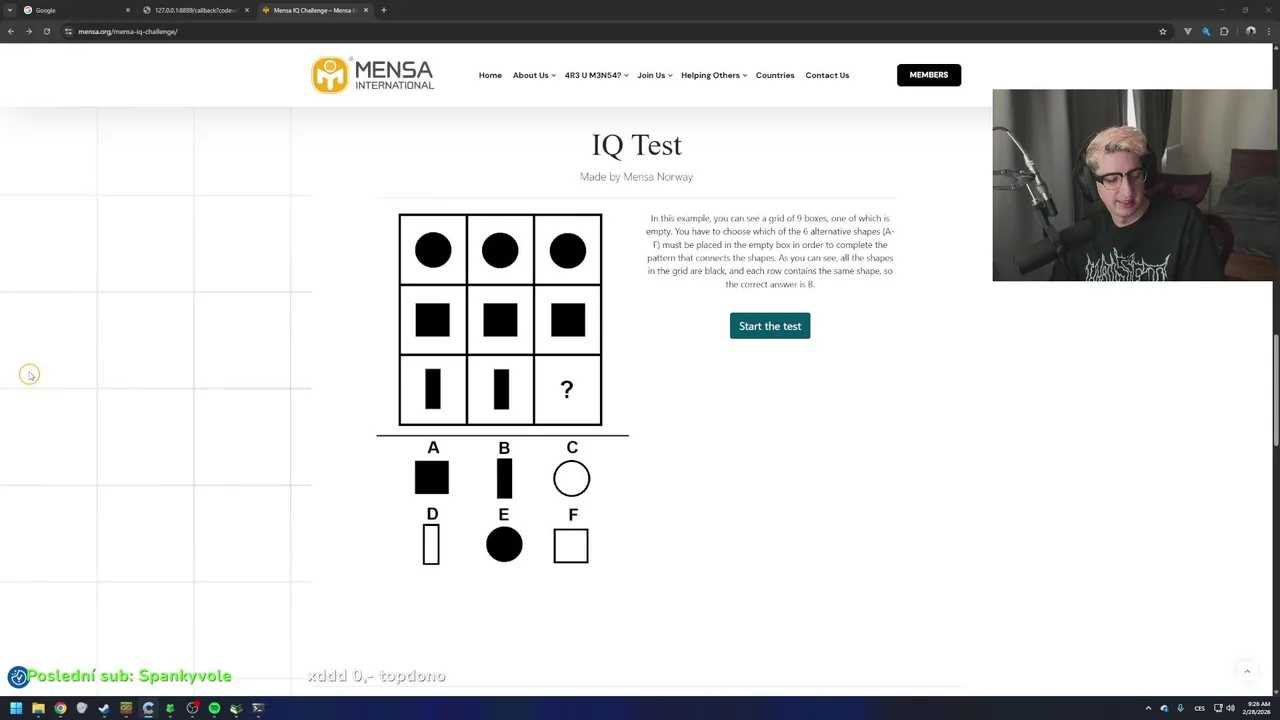
Task: Click the V-shaped extension icon
Action: (1188, 31)
